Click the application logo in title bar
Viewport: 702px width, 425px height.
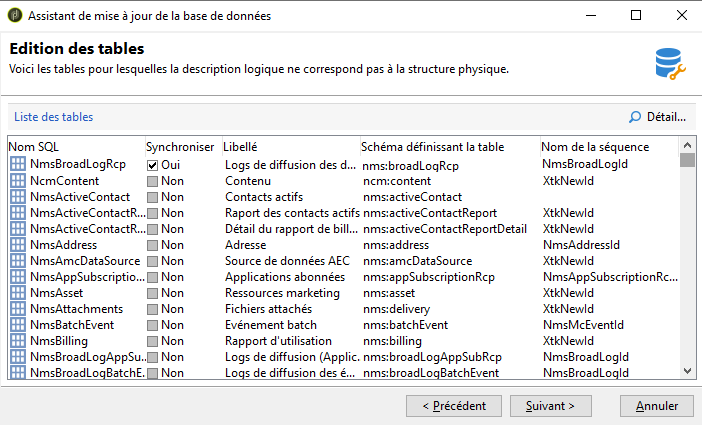15,15
